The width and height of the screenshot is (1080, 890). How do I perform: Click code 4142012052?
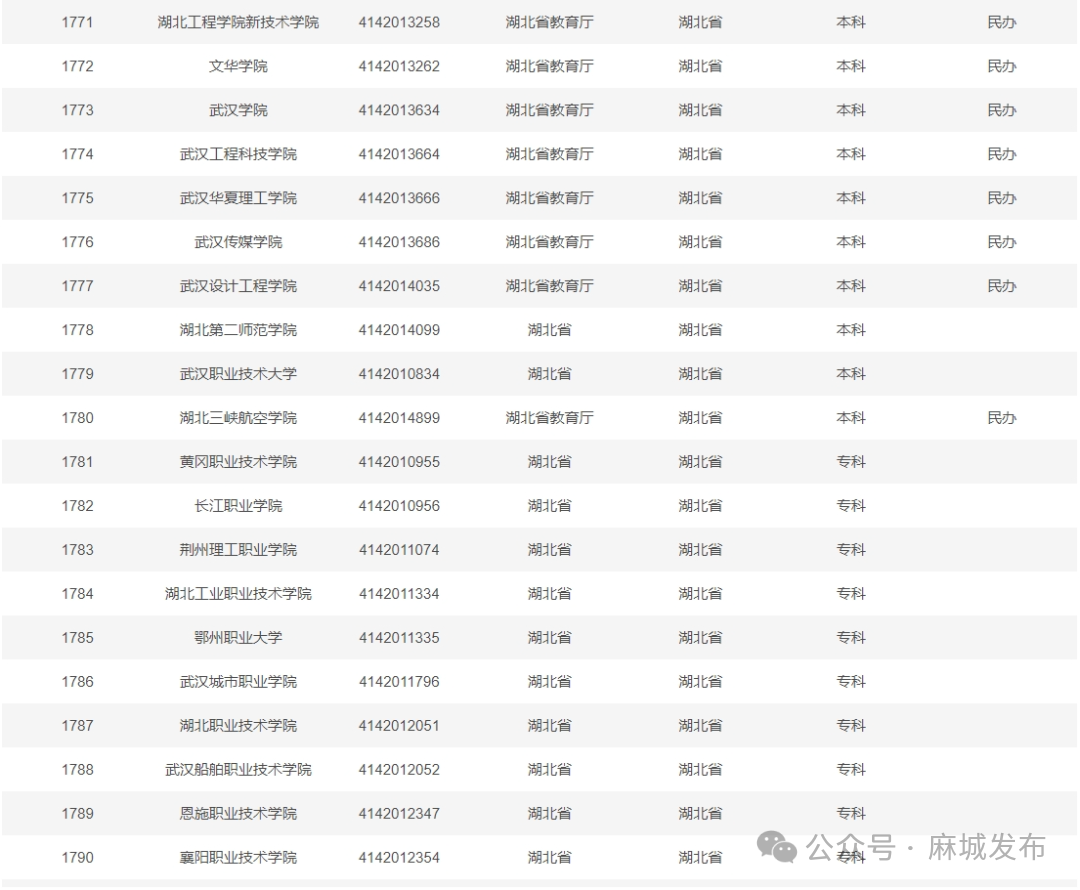click(x=399, y=769)
